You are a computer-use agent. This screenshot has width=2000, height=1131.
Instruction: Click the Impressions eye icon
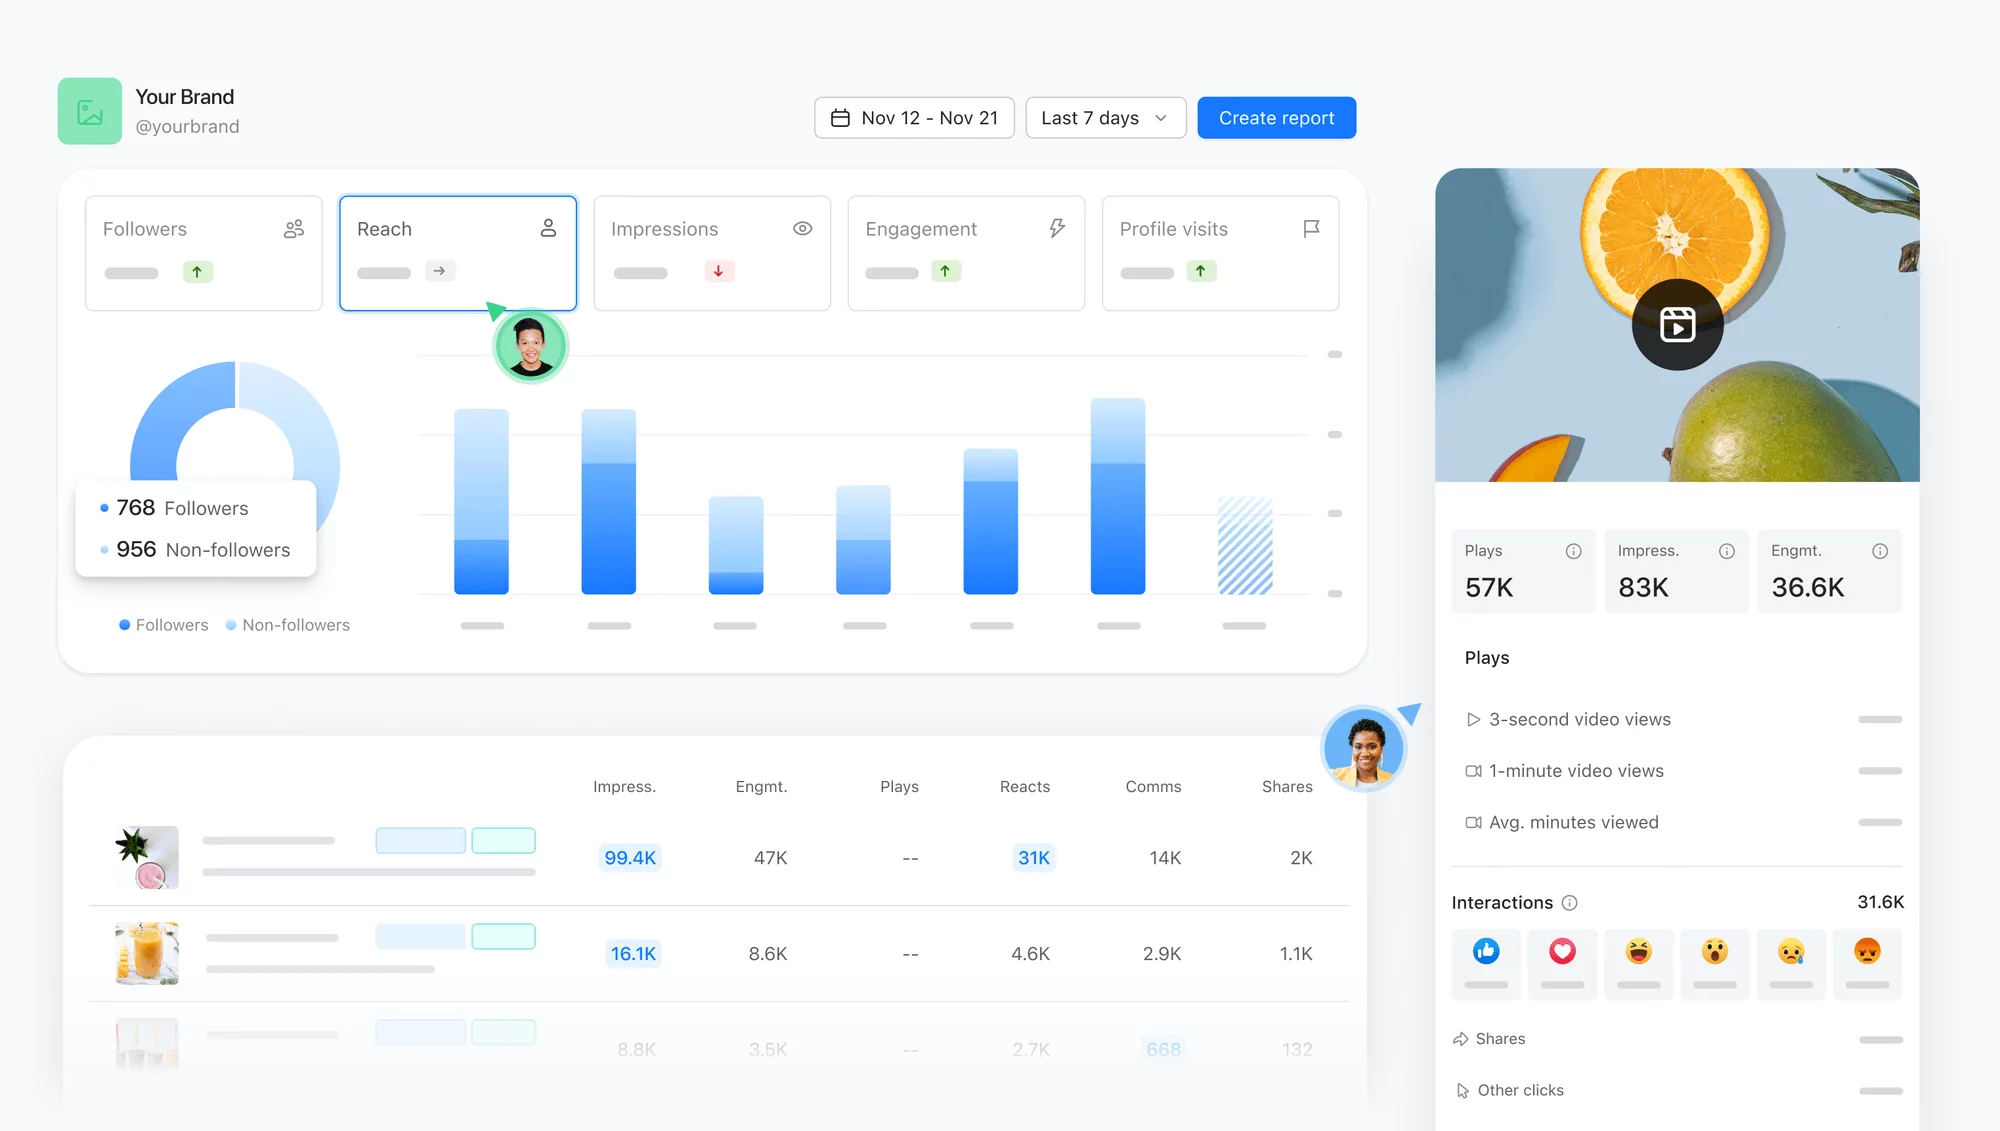click(x=801, y=228)
